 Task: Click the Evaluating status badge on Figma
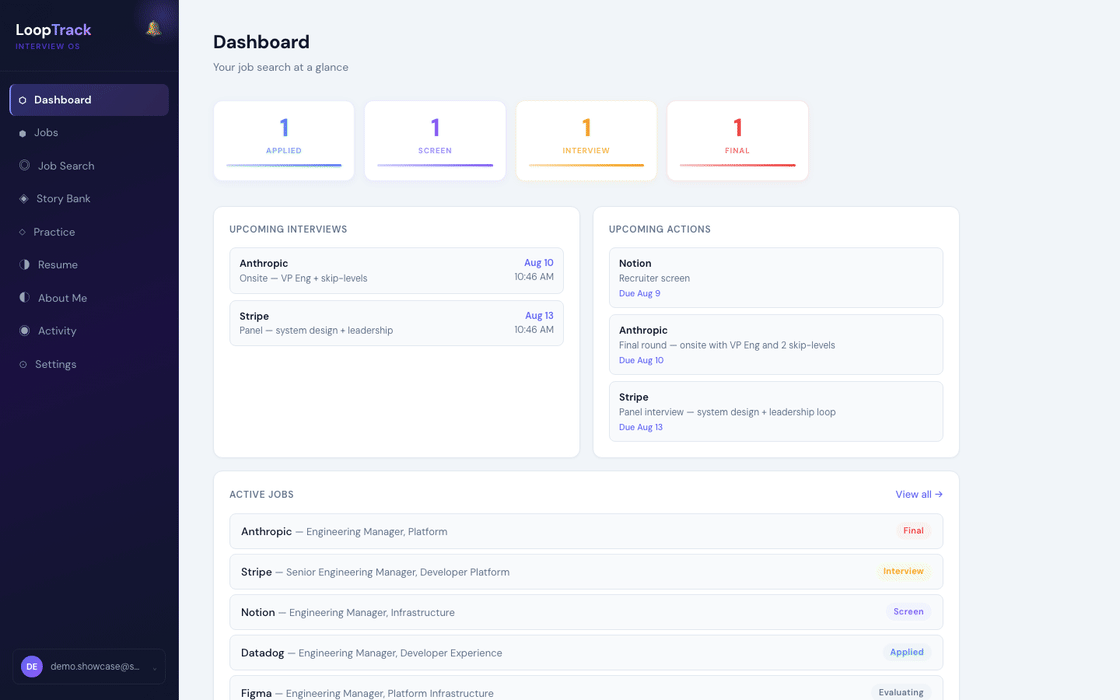pos(901,692)
